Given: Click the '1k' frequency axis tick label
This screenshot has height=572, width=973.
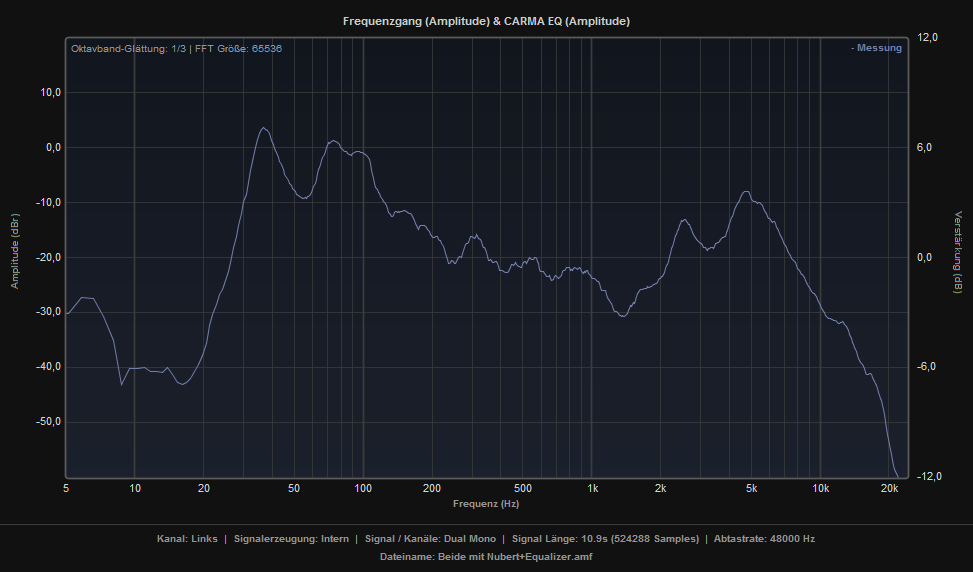Looking at the screenshot, I should [x=593, y=489].
